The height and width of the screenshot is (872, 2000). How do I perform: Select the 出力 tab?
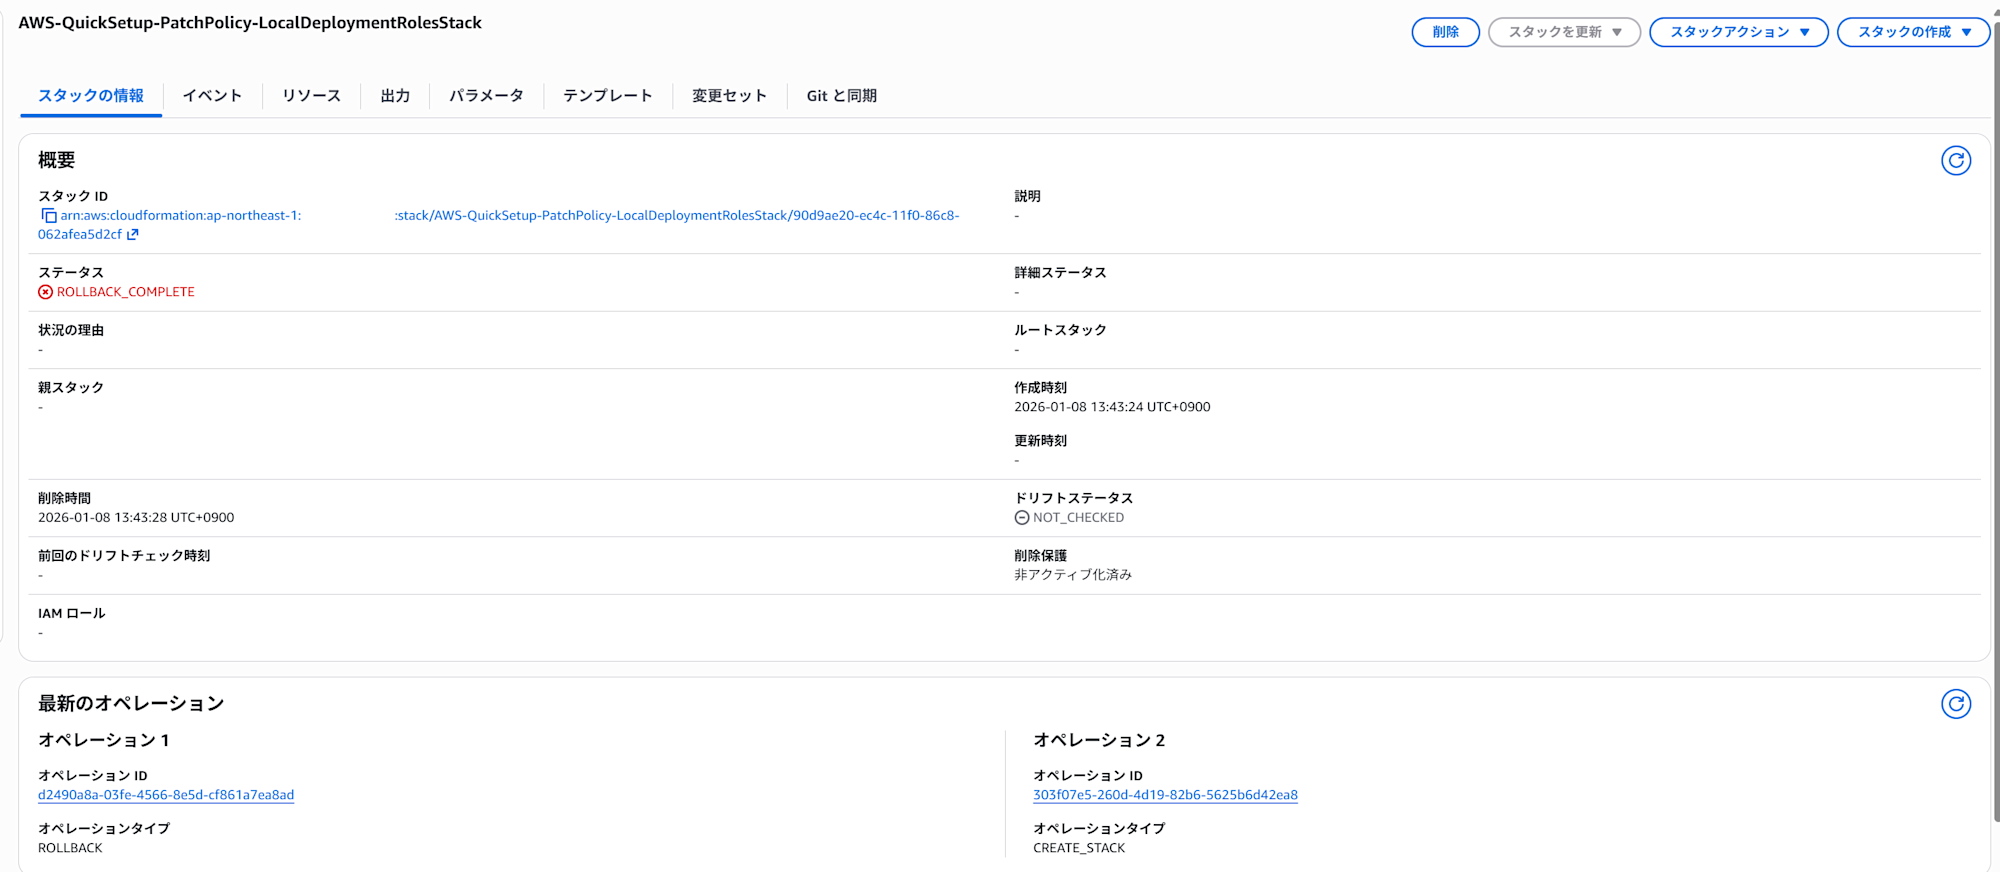tap(395, 96)
